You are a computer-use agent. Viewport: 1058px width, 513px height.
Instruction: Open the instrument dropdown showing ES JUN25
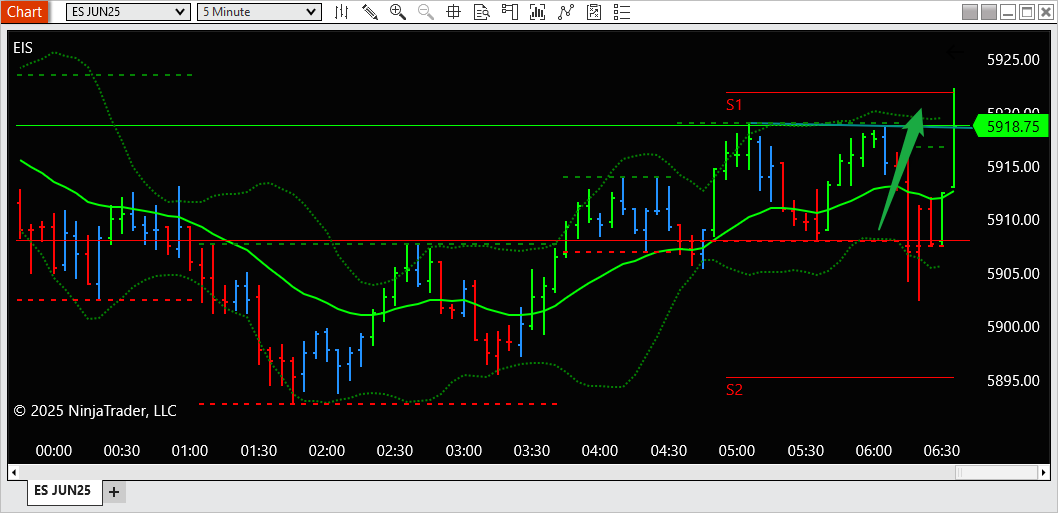tap(128, 11)
